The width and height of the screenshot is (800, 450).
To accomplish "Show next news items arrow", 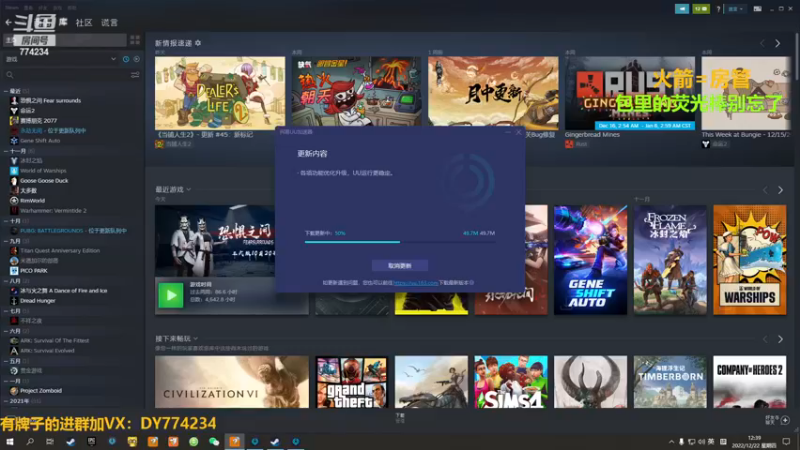I will click(x=778, y=44).
